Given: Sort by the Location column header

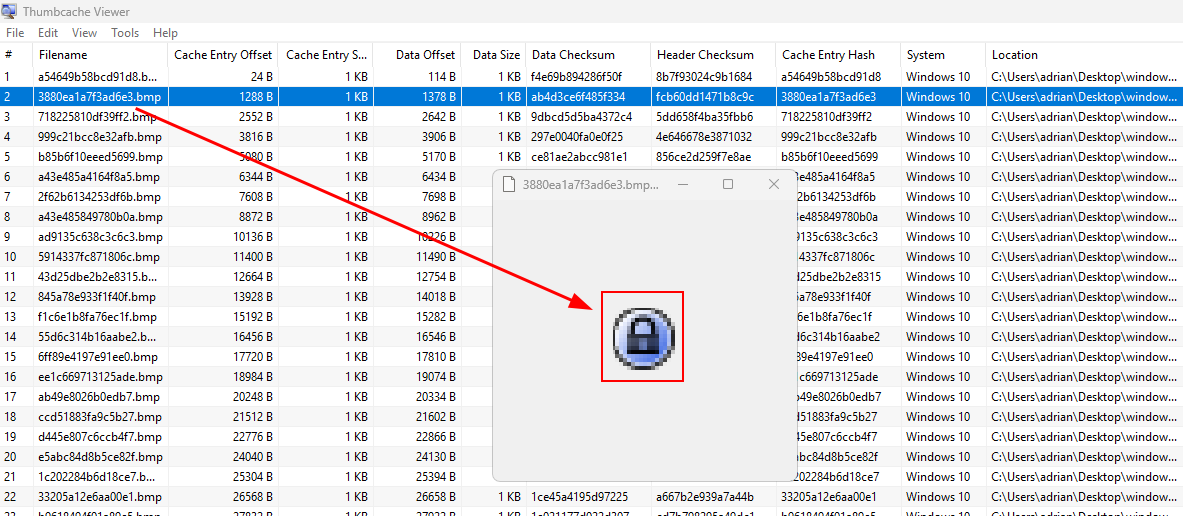Looking at the screenshot, I should pyautogui.click(x=1014, y=55).
